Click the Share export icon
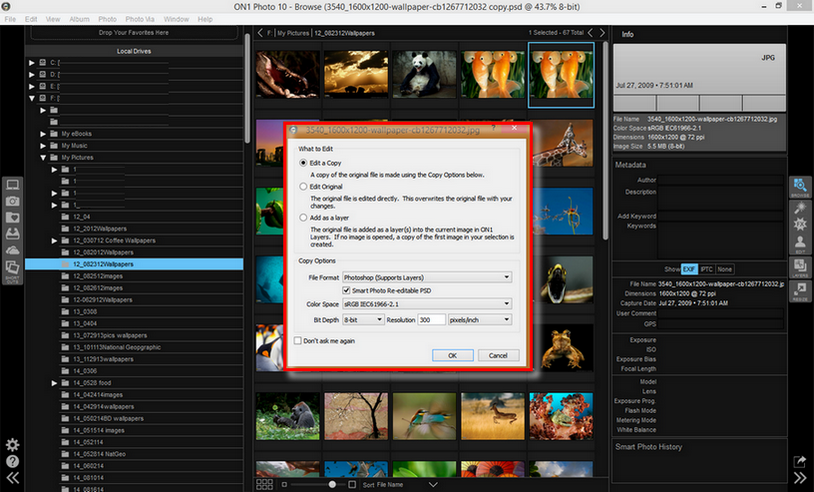Image resolution: width=814 pixels, height=492 pixels. pyautogui.click(x=800, y=461)
